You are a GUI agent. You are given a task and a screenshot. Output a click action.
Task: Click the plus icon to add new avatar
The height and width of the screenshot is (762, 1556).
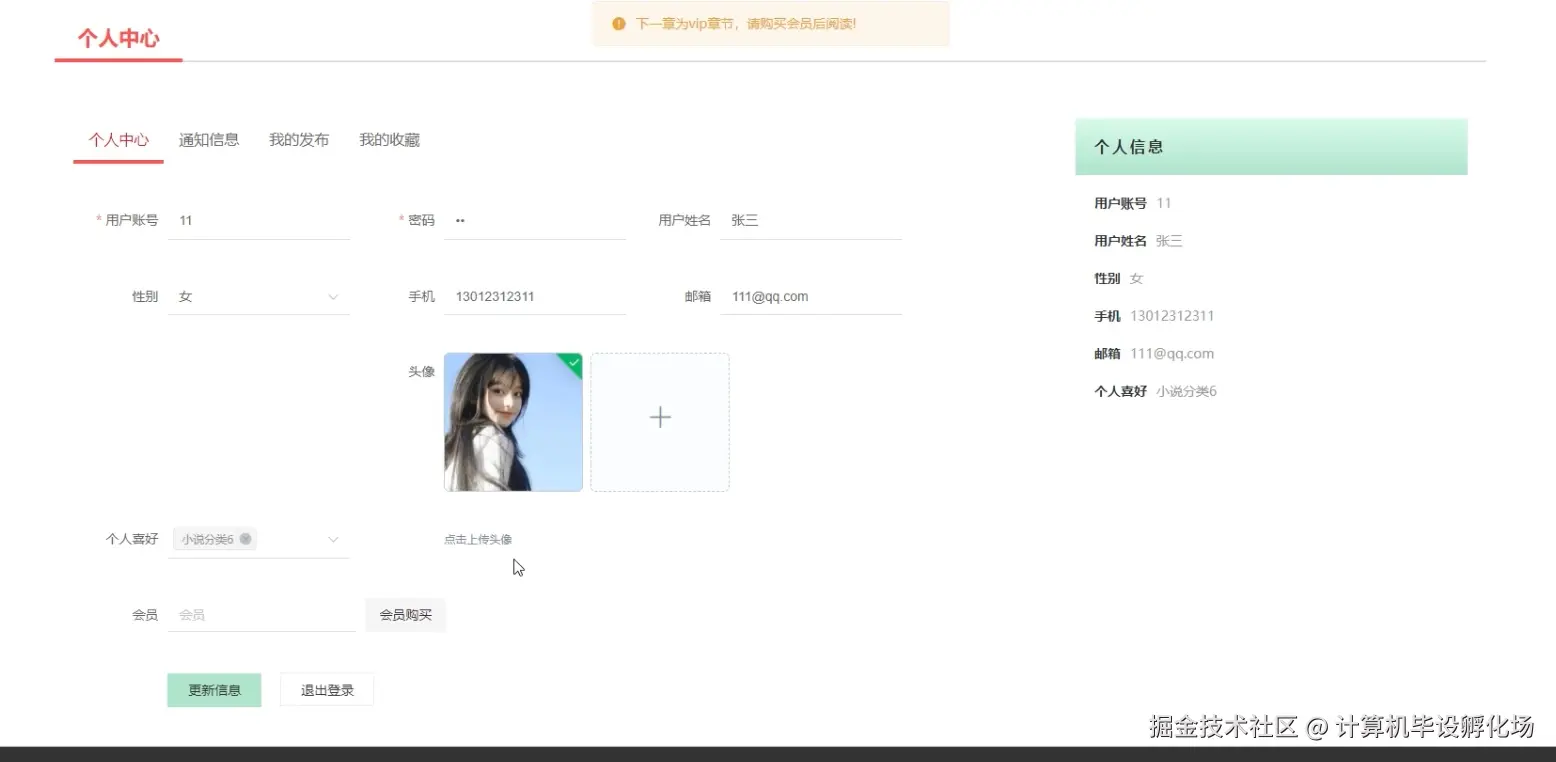659,418
